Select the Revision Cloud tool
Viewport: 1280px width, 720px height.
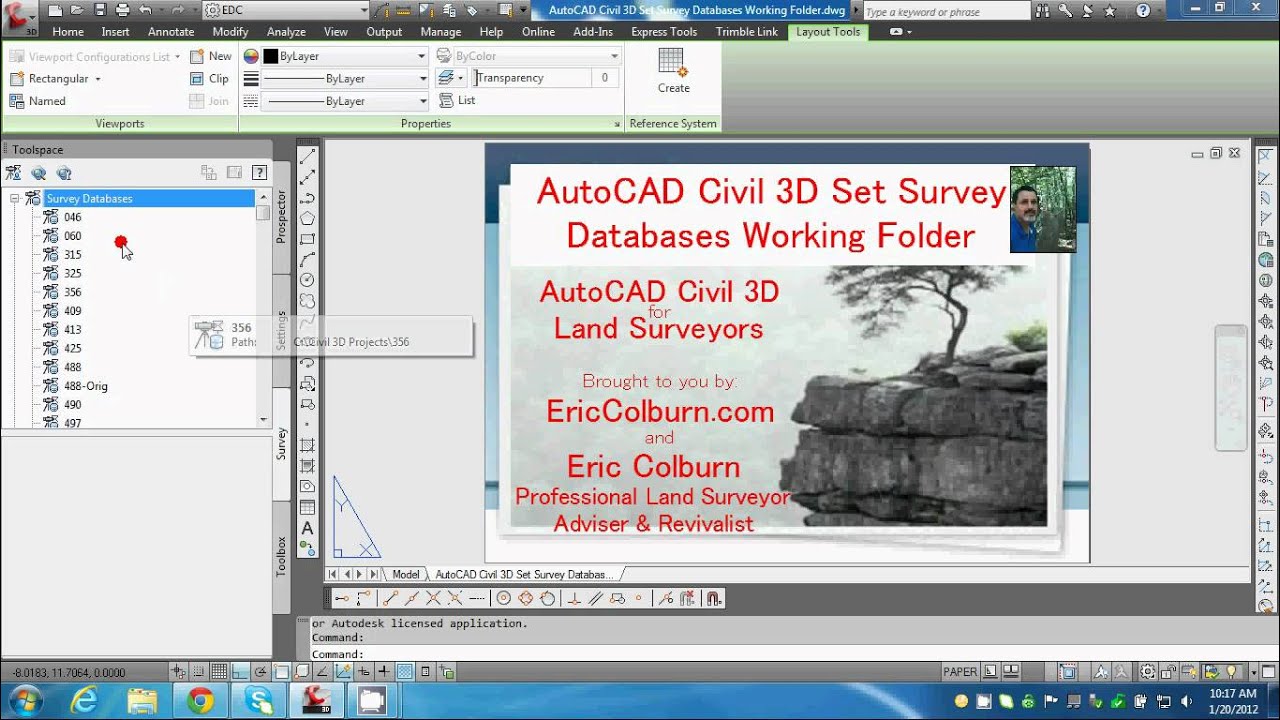[x=308, y=300]
